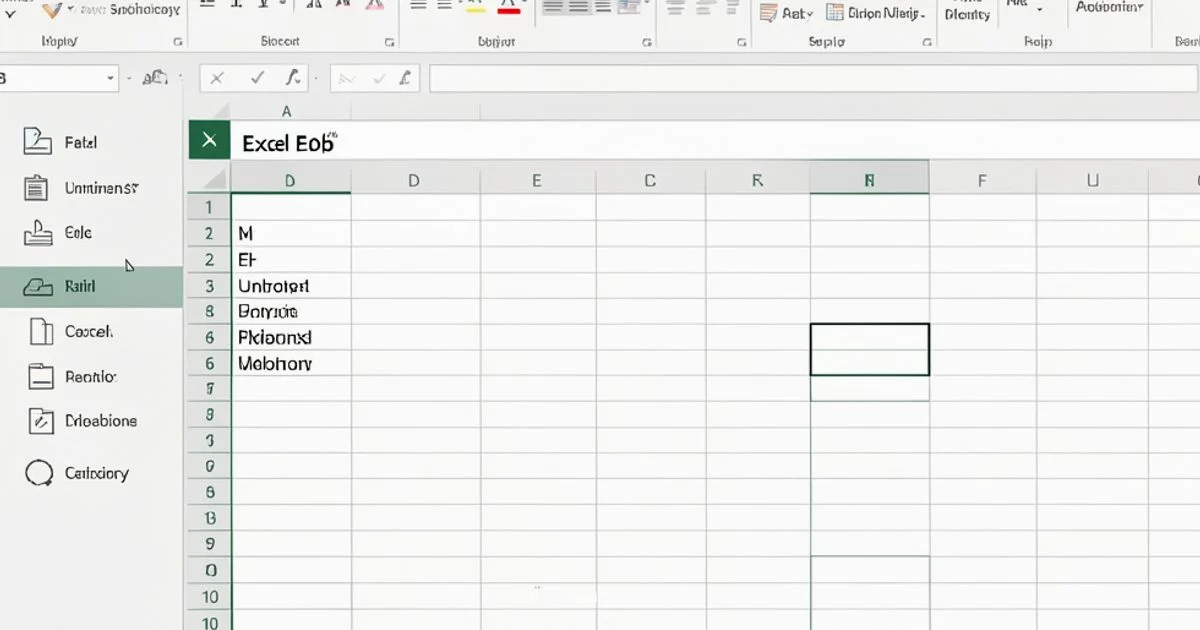Click the green Excel logo beside the workbook title
This screenshot has width=1200, height=630.
(x=208, y=140)
